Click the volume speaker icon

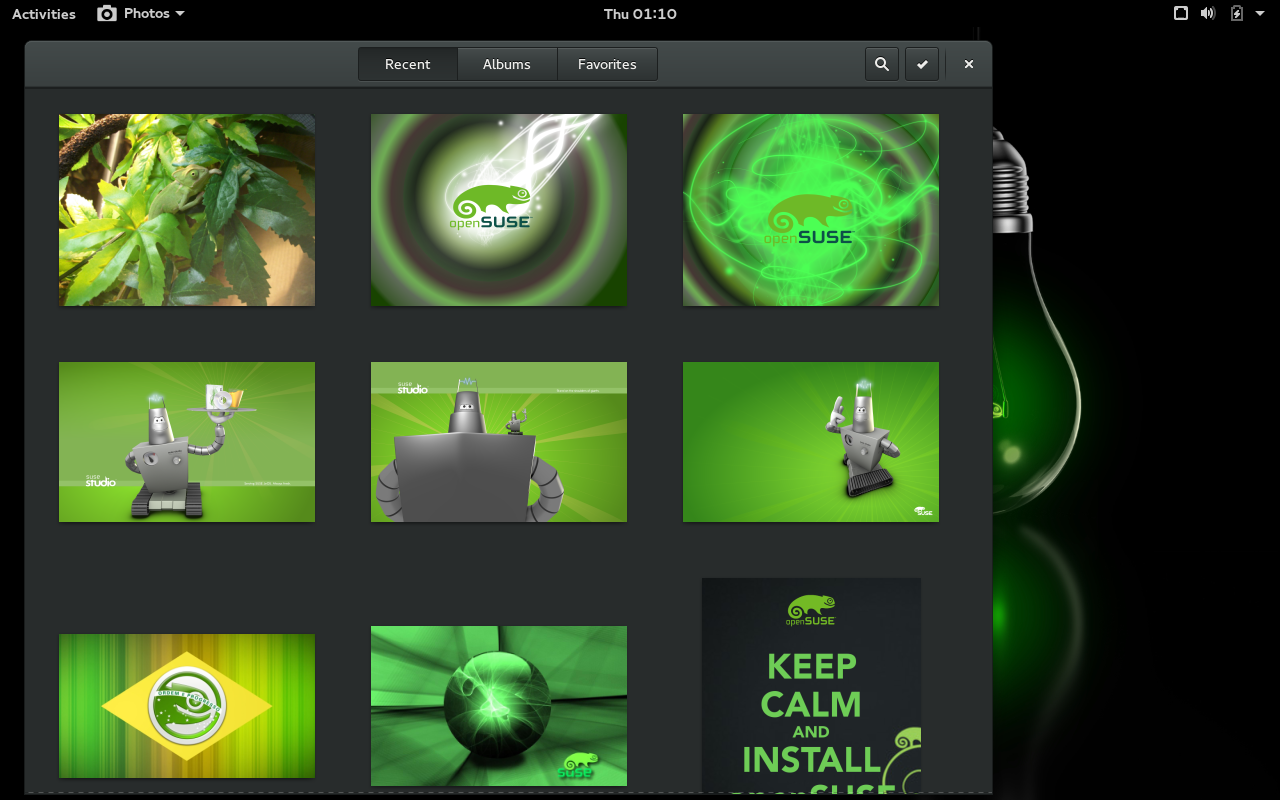point(1208,13)
